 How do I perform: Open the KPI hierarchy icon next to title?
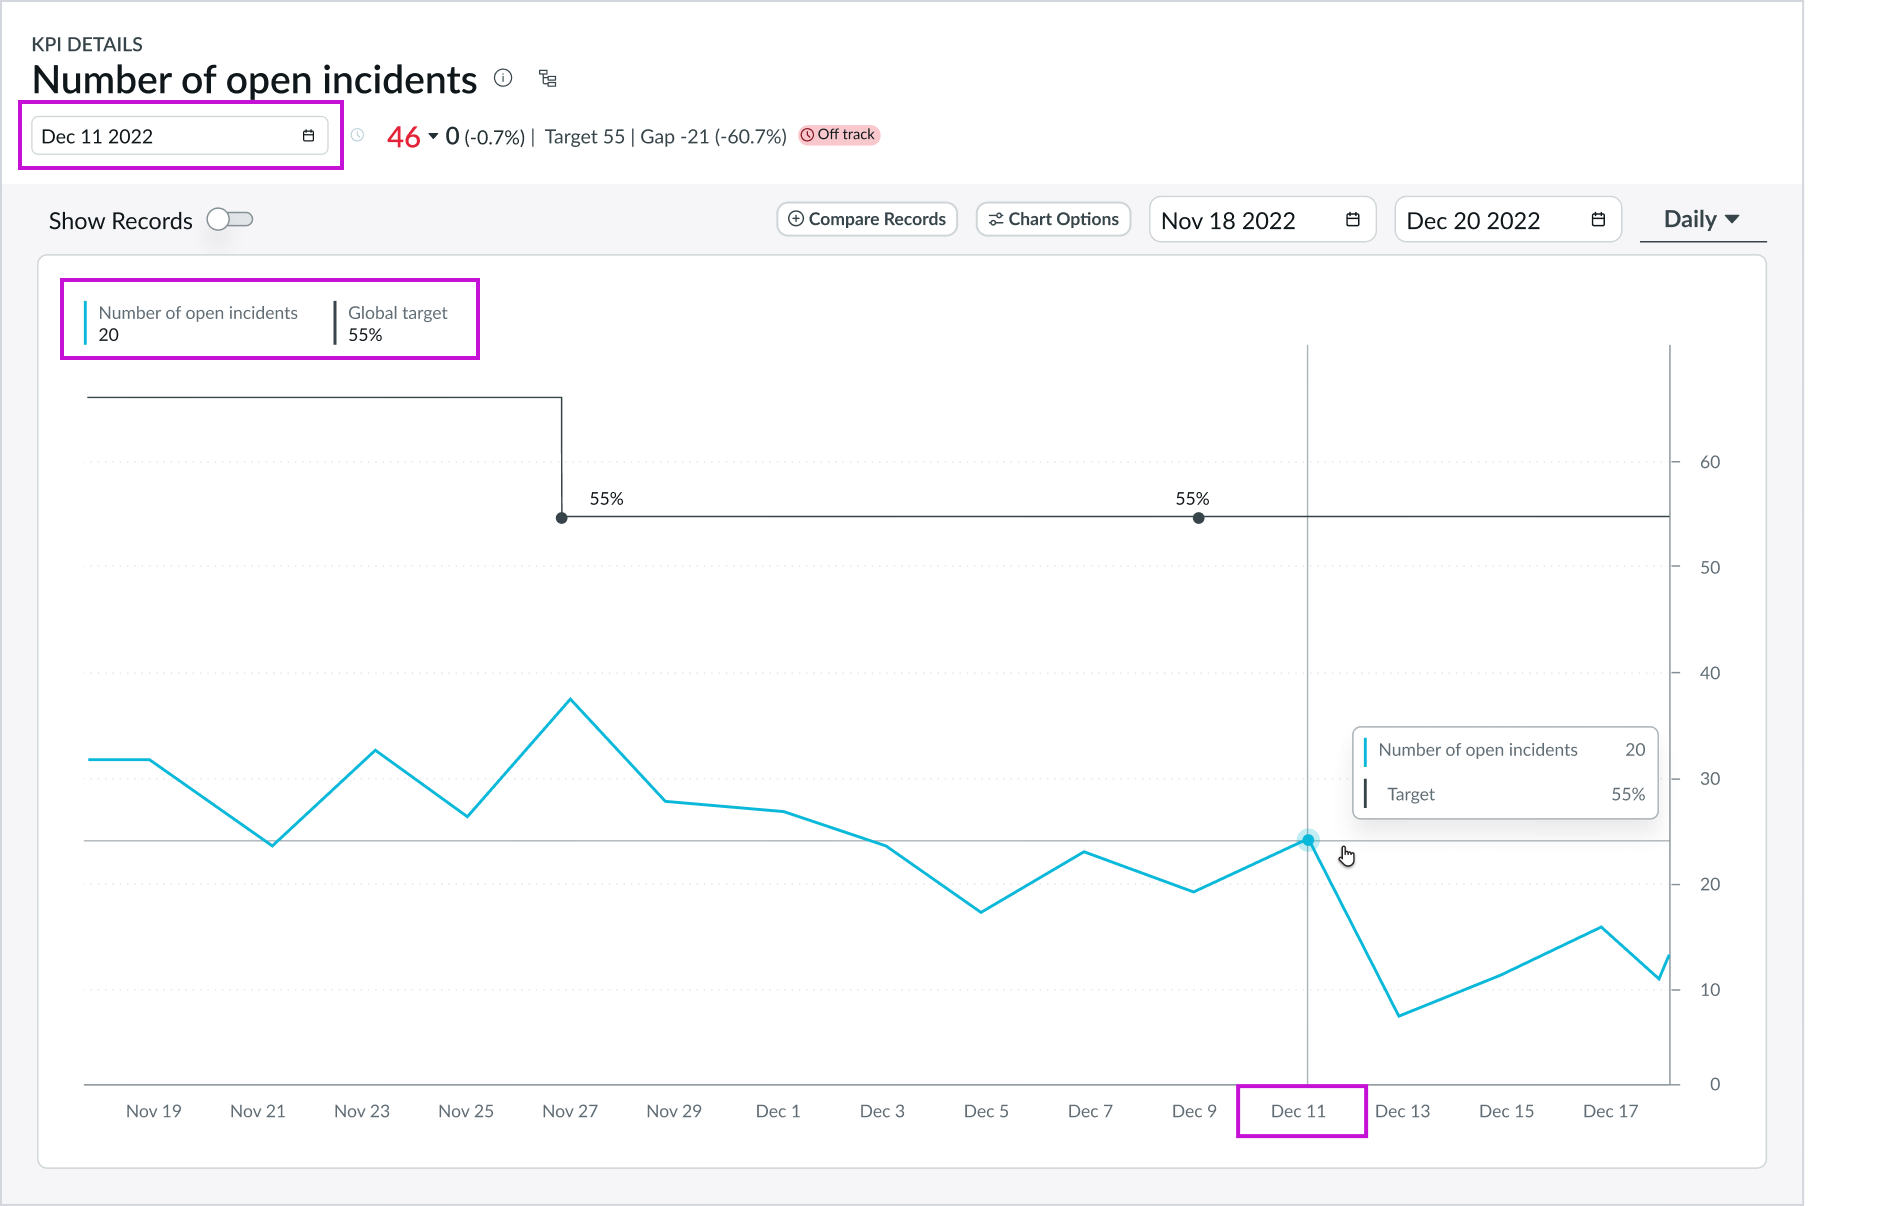(547, 79)
